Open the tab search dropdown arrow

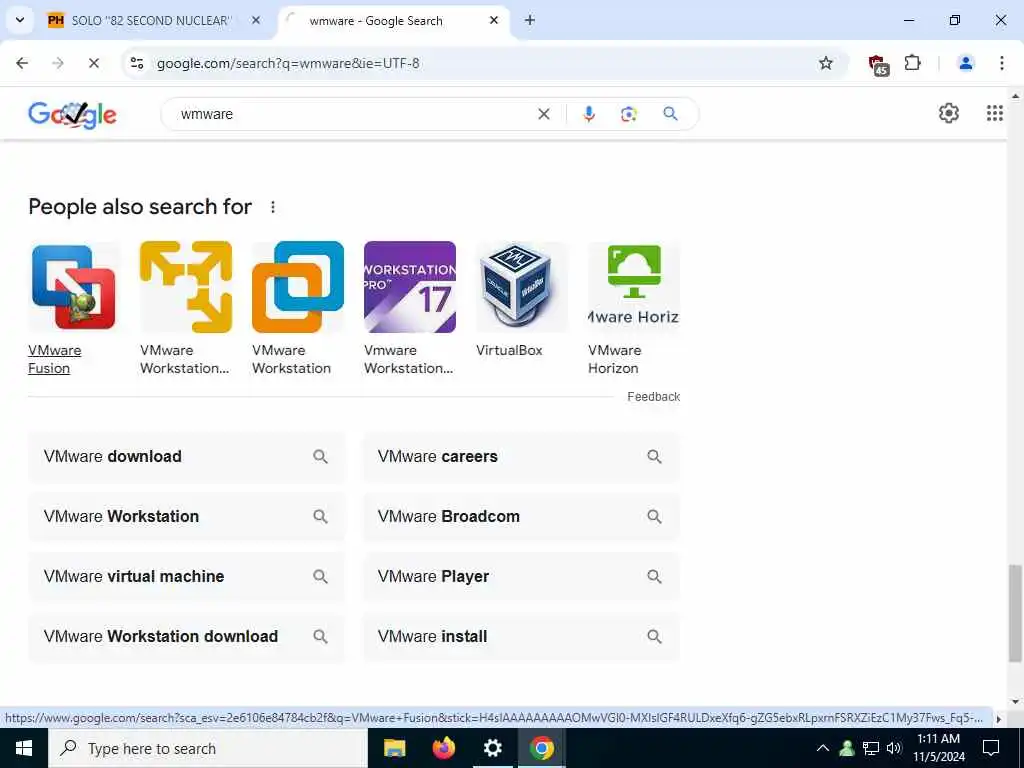pyautogui.click(x=20, y=20)
